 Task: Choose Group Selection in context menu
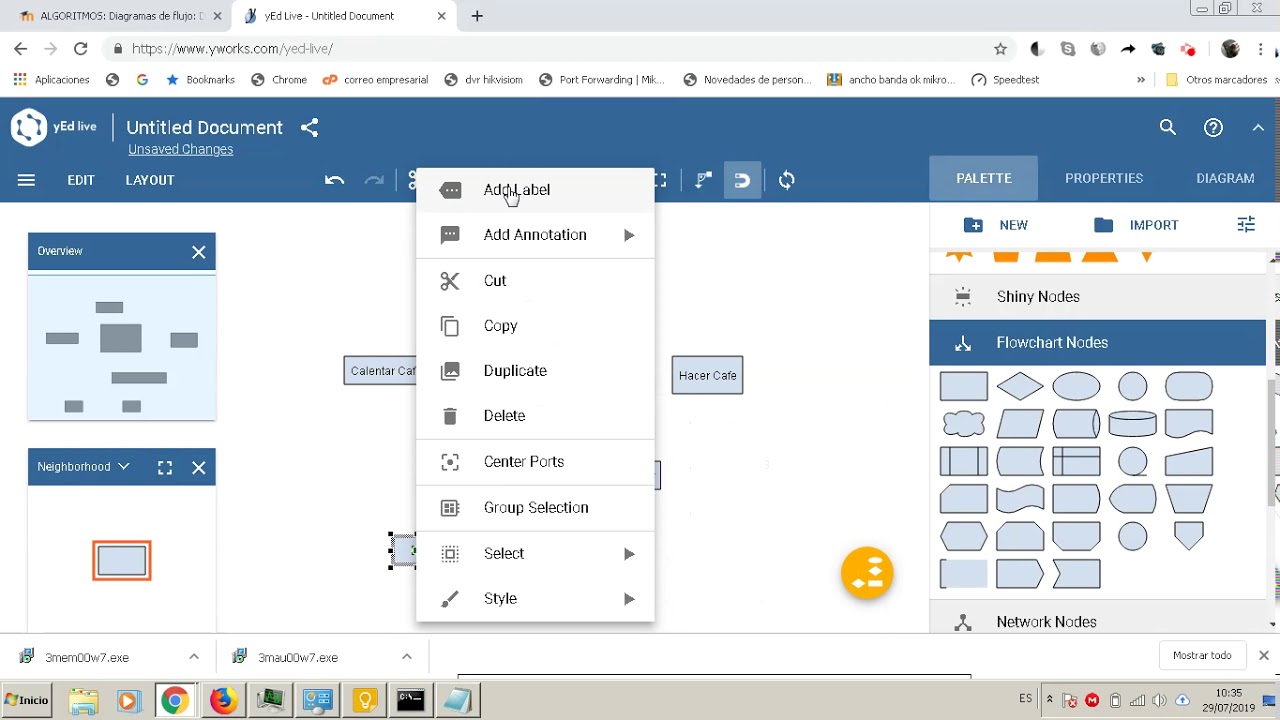(x=535, y=508)
